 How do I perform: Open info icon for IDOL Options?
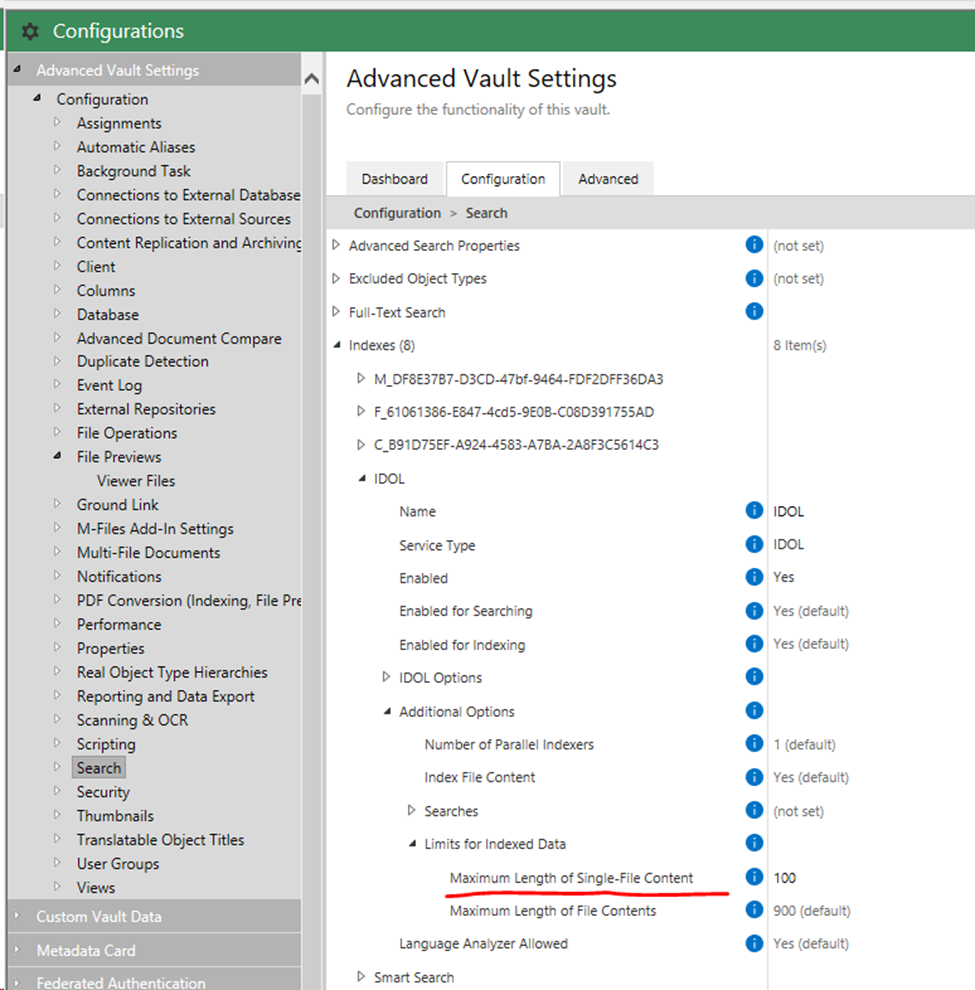[754, 677]
